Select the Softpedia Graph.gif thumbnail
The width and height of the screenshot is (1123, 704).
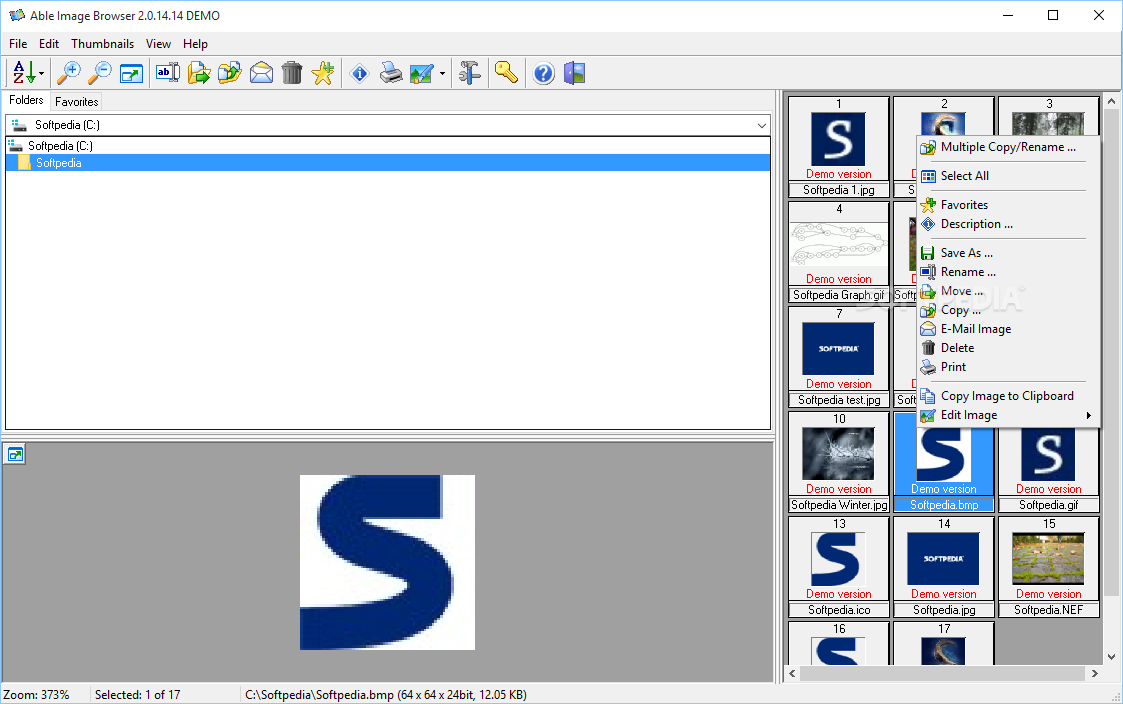coord(839,251)
